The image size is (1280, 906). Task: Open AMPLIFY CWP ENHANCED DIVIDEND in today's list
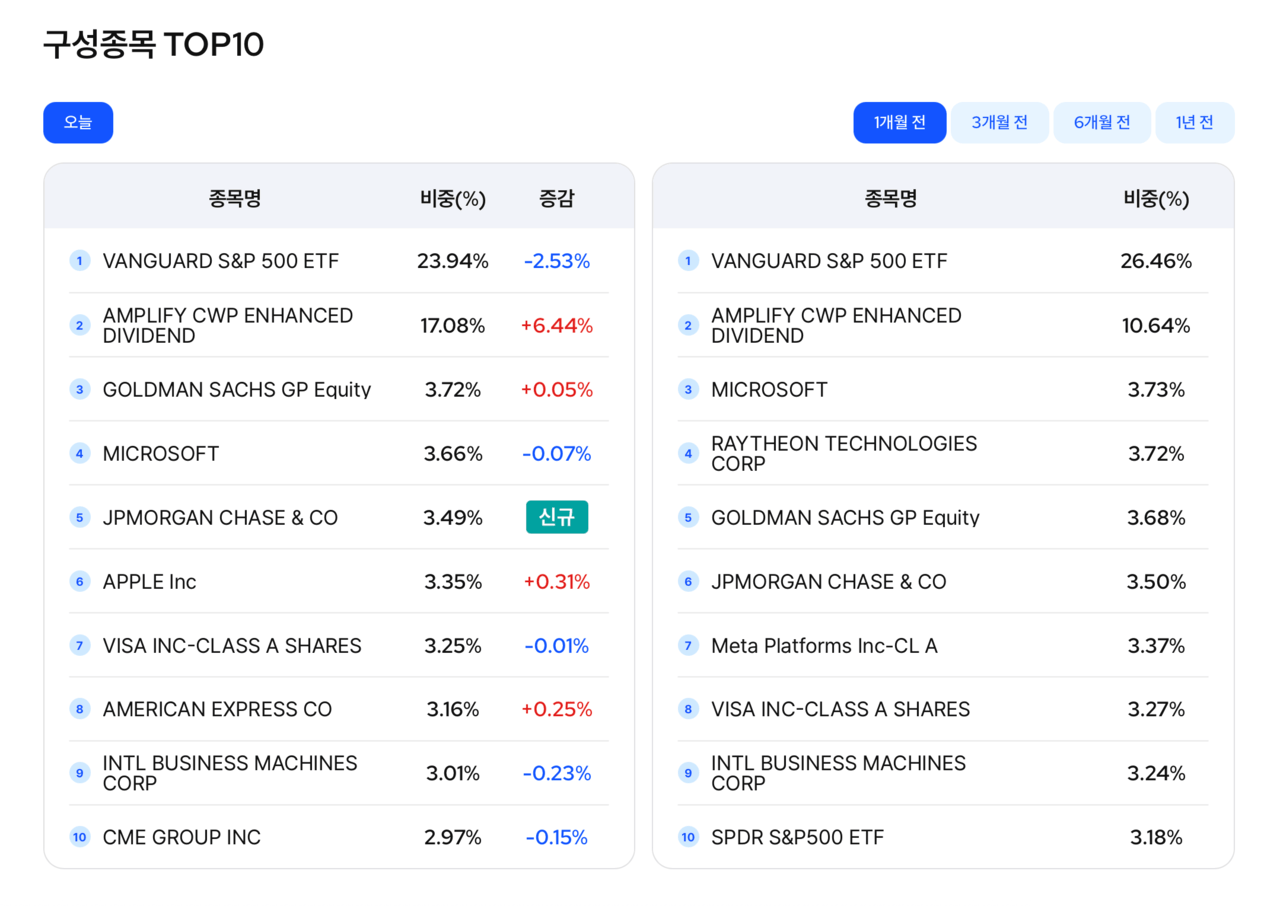[x=227, y=325]
